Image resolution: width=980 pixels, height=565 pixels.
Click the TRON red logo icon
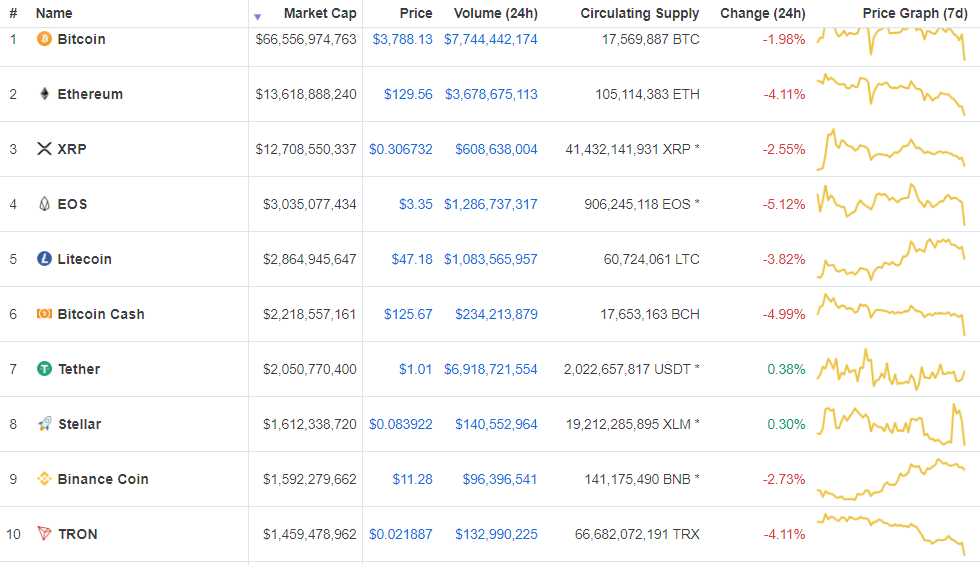tap(44, 534)
